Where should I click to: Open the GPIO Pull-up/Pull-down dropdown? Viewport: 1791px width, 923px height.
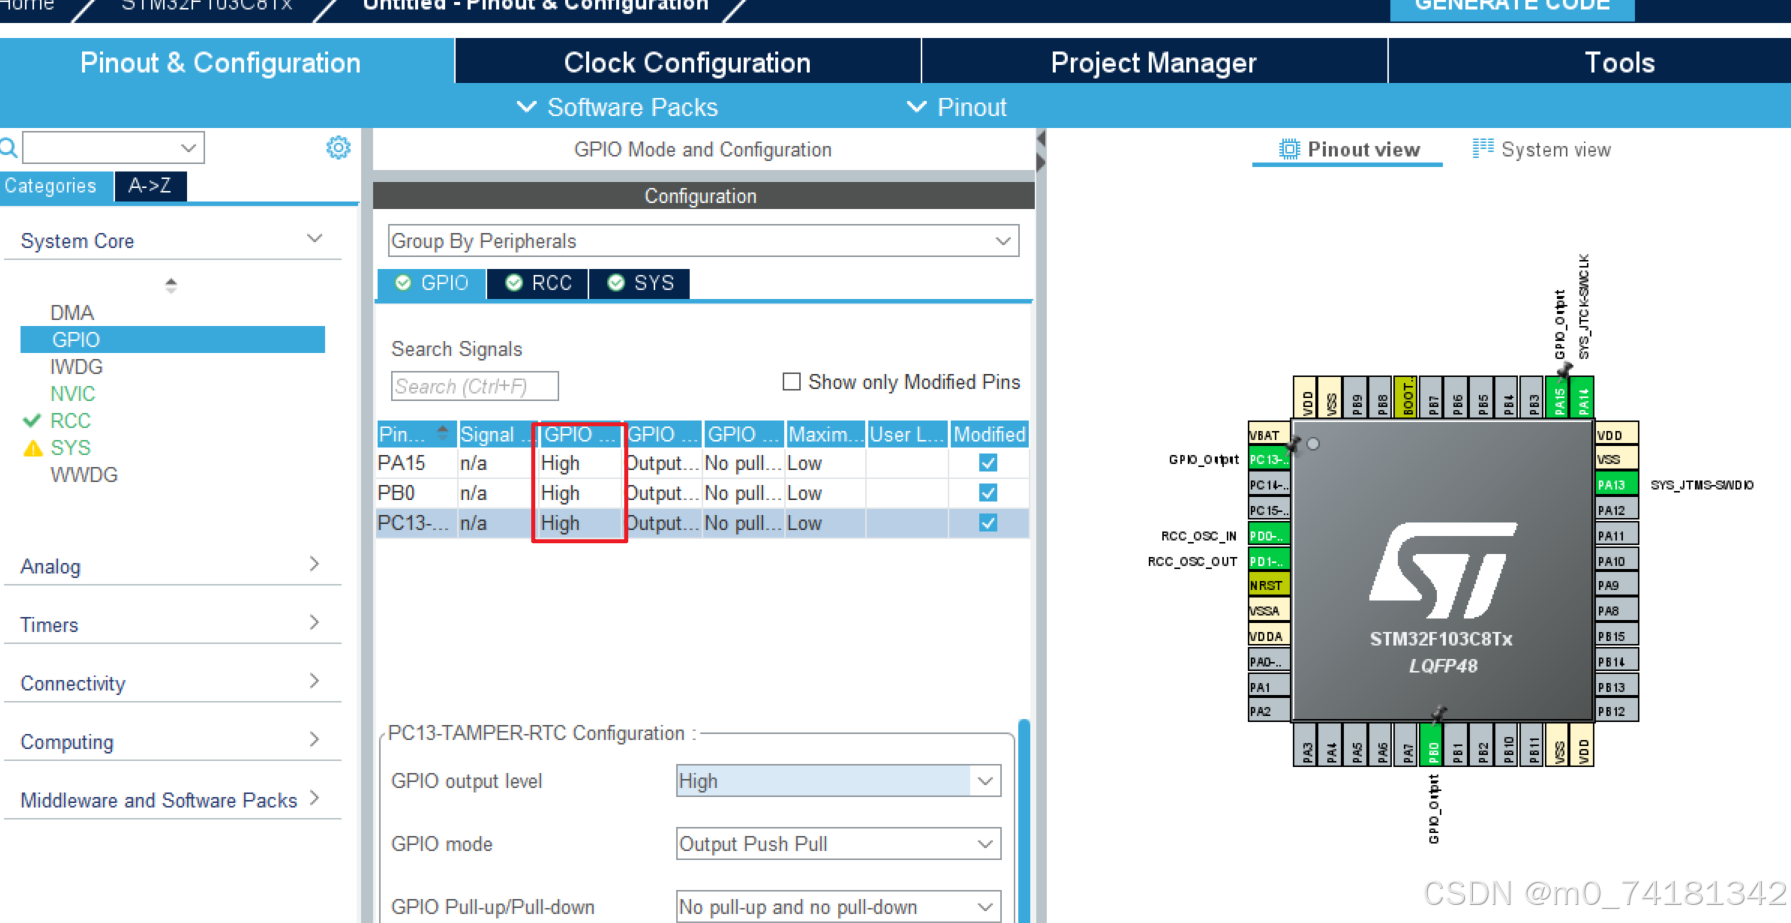838,907
